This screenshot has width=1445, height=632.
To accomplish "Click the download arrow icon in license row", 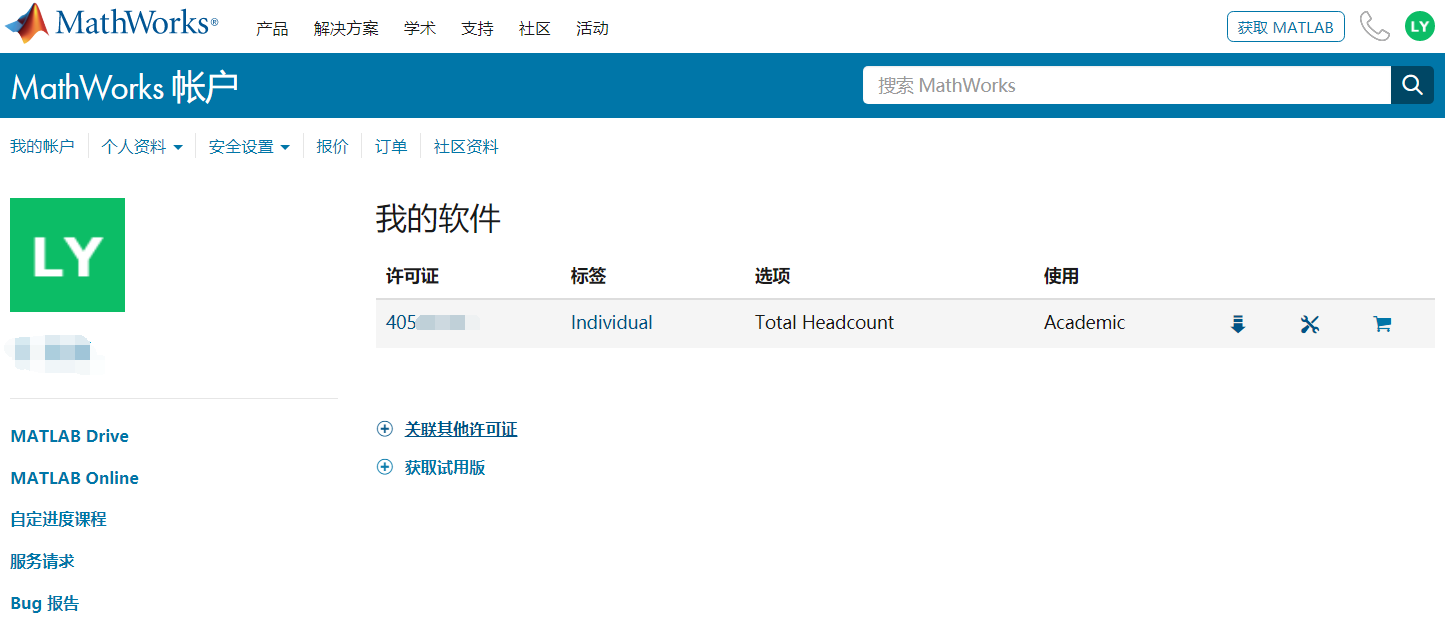I will (x=1237, y=324).
